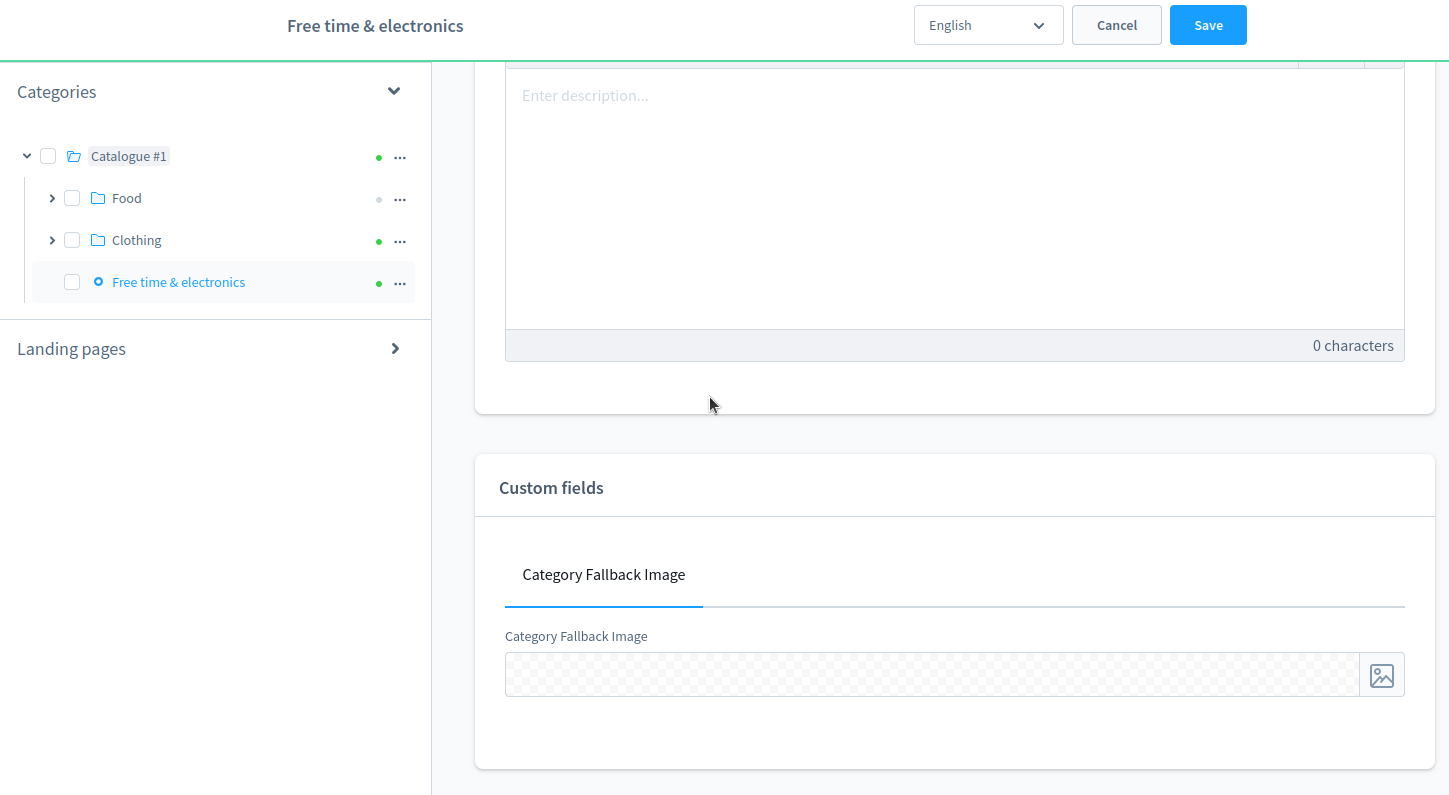Image resolution: width=1449 pixels, height=795 pixels.
Task: Open the Catalogue #1 three-dot context menu
Action: tap(400, 158)
